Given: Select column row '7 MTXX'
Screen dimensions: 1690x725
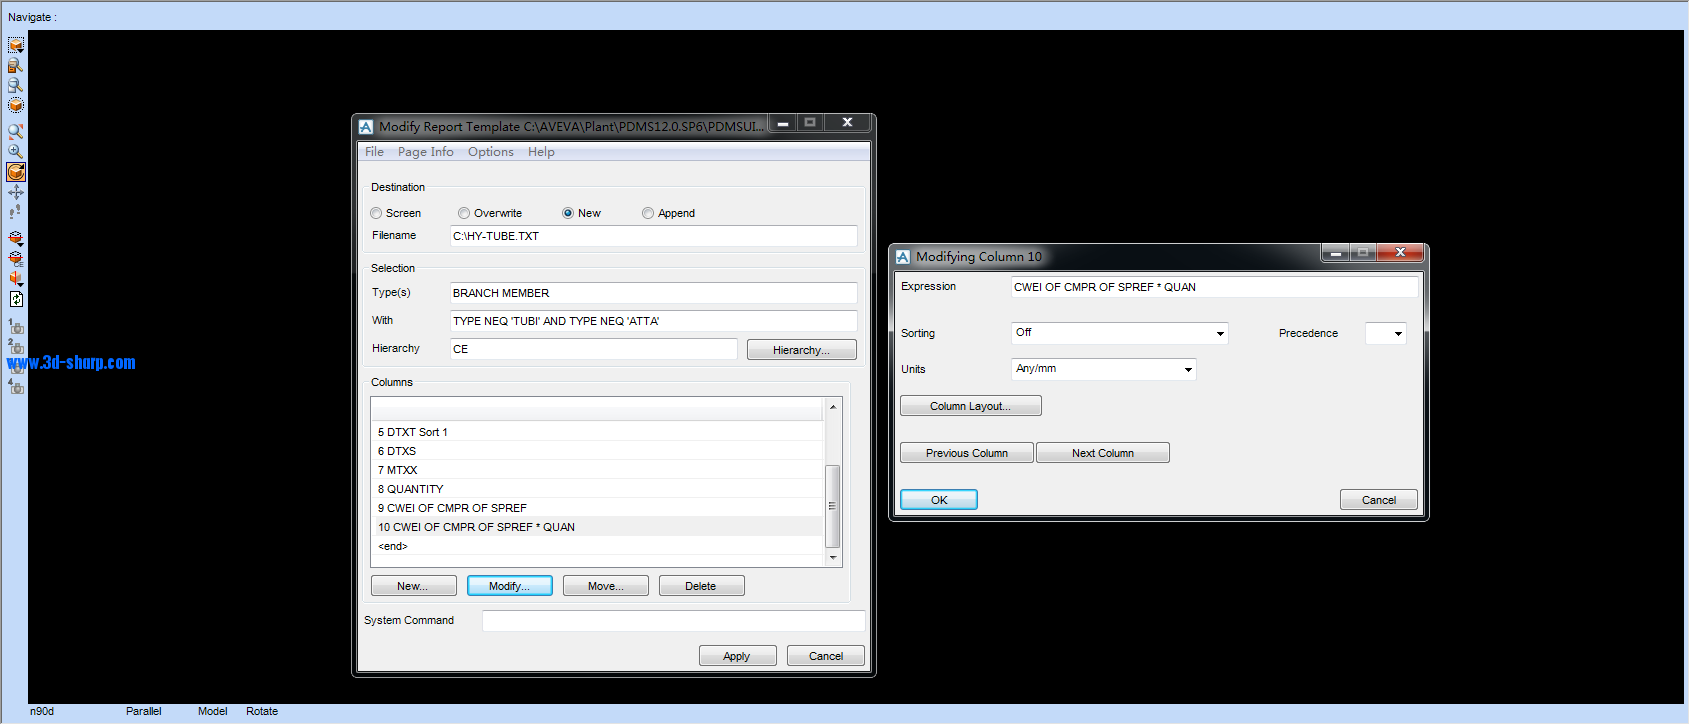Looking at the screenshot, I should (598, 470).
